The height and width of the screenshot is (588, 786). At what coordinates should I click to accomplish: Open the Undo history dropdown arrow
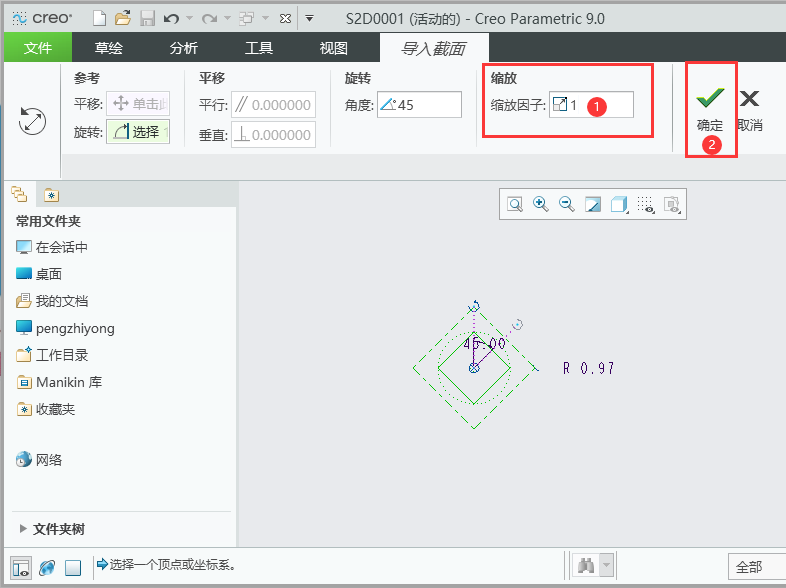click(x=189, y=19)
